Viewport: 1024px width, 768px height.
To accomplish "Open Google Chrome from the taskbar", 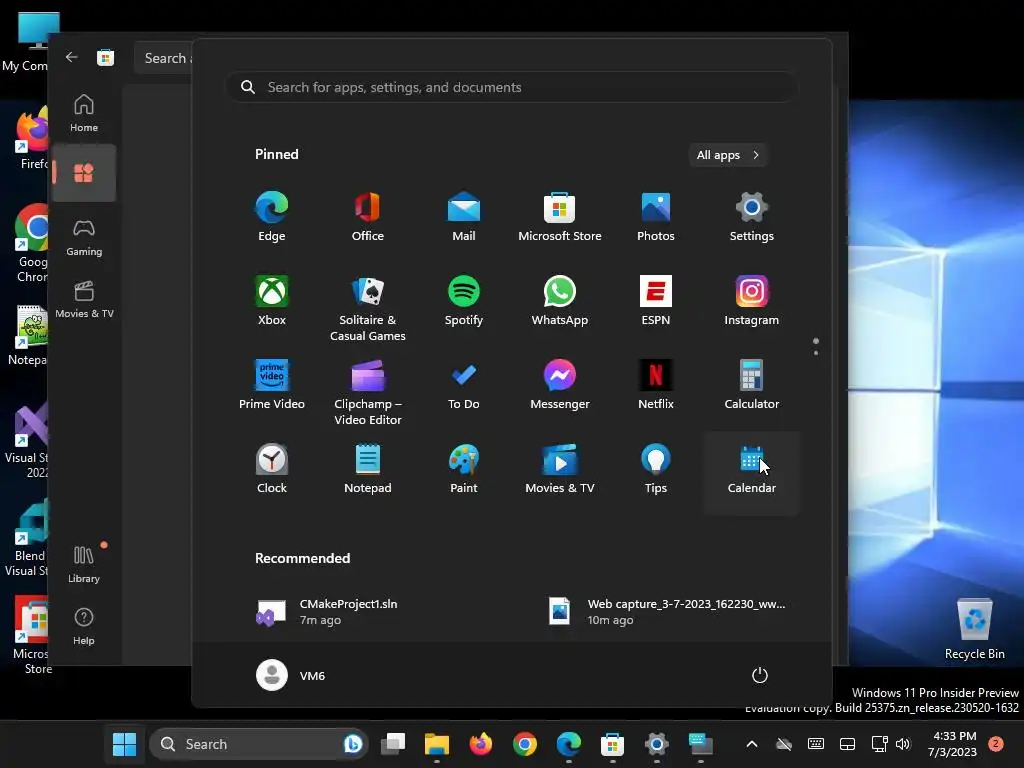I will click(524, 744).
